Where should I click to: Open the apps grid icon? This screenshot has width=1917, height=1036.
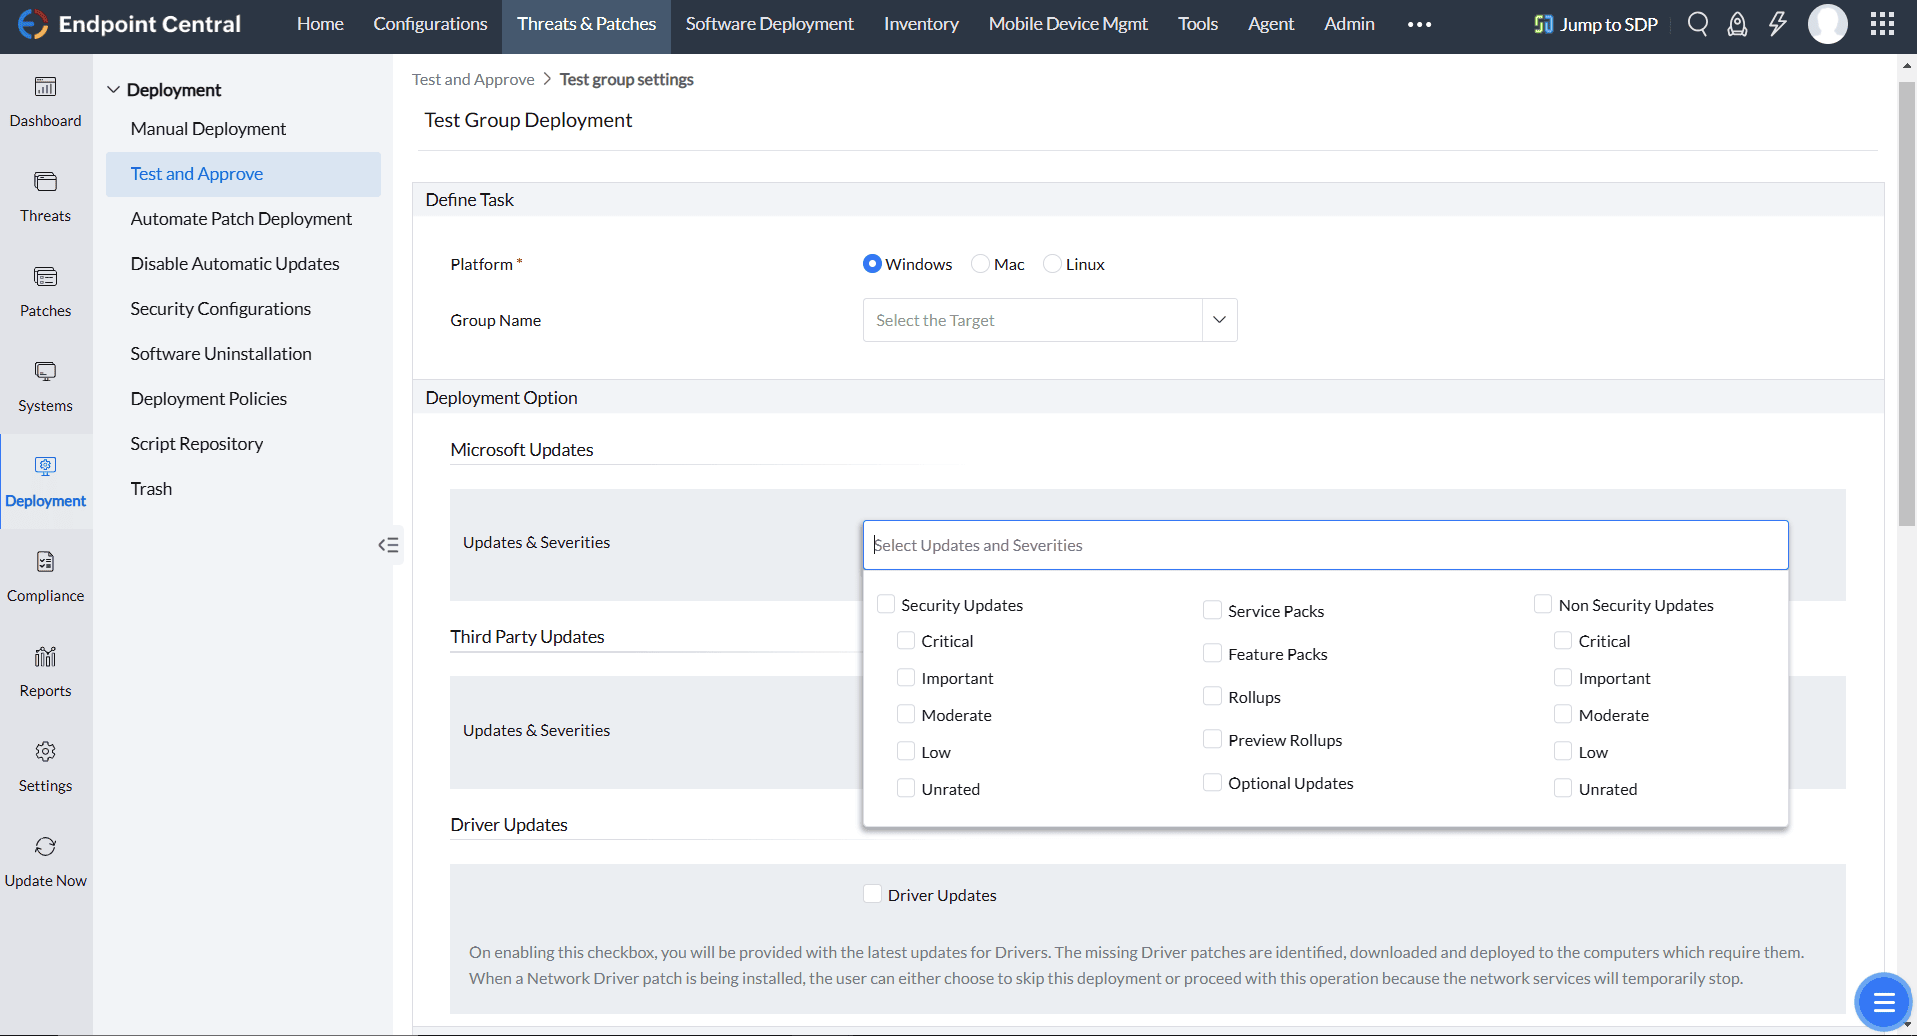coord(1882,24)
